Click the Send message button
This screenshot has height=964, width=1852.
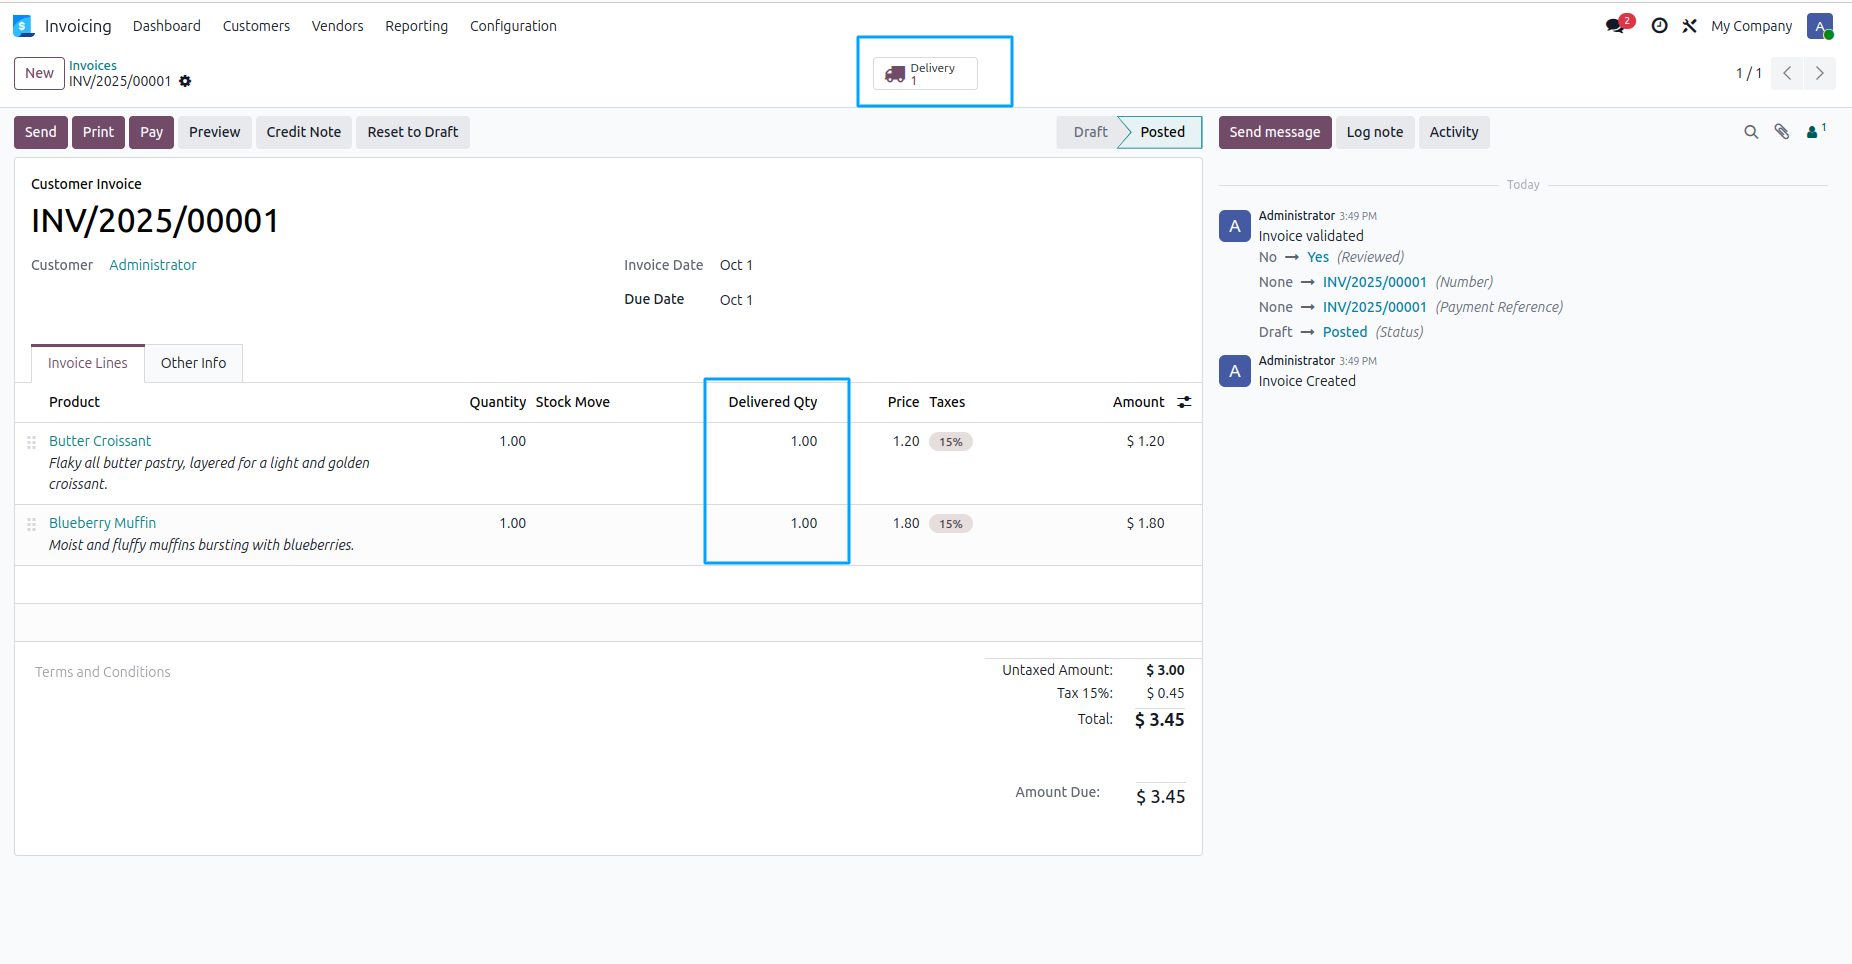click(x=1275, y=132)
